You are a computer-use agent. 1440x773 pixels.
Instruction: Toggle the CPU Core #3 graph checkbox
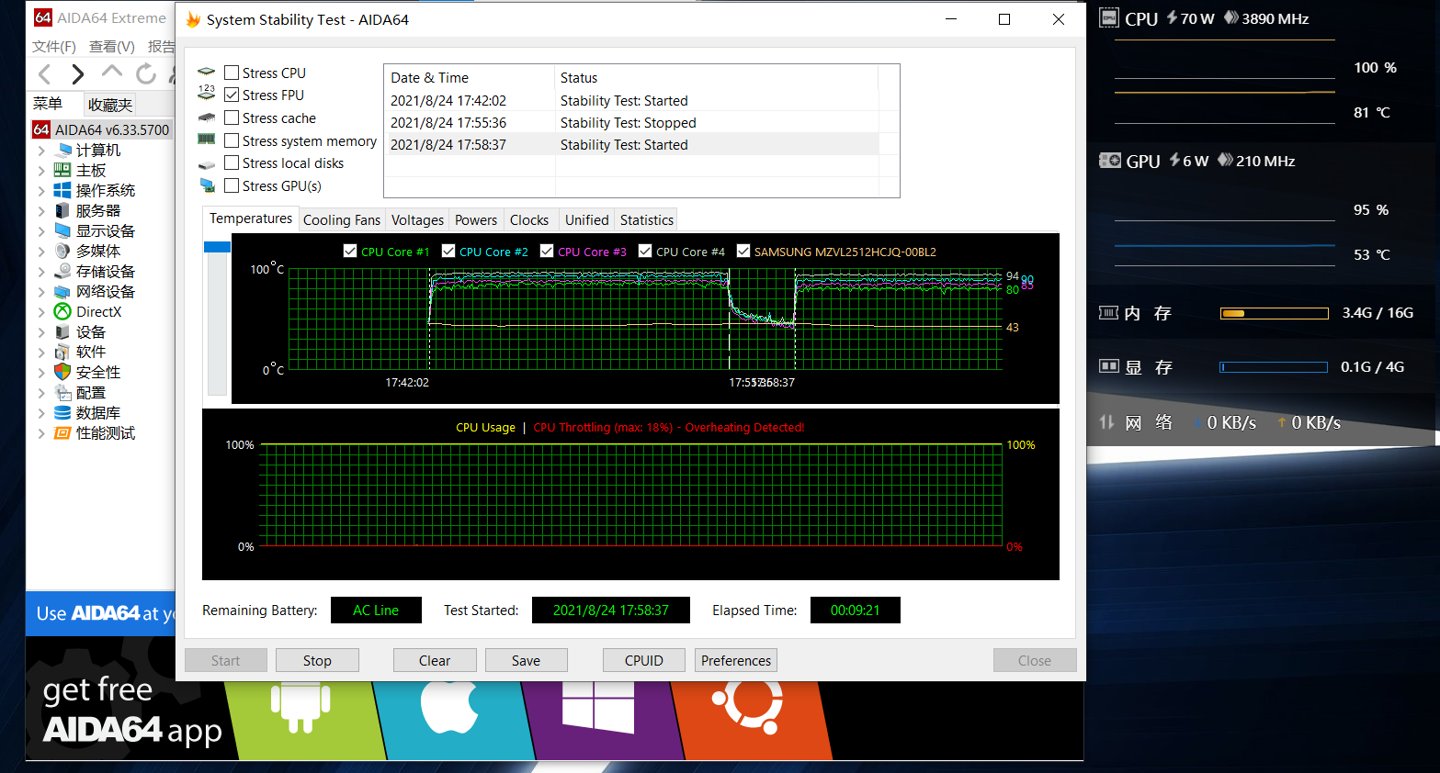(546, 251)
